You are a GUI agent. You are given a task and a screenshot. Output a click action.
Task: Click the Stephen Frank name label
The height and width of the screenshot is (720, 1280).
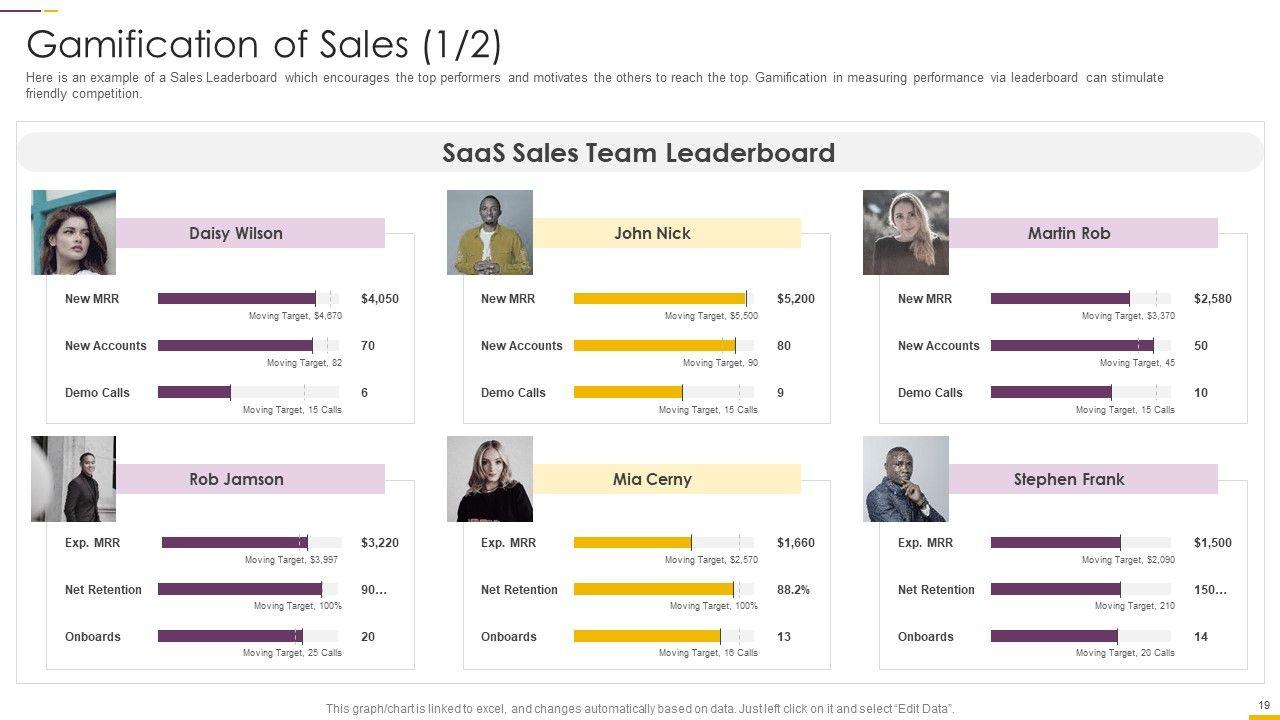pyautogui.click(x=1068, y=479)
